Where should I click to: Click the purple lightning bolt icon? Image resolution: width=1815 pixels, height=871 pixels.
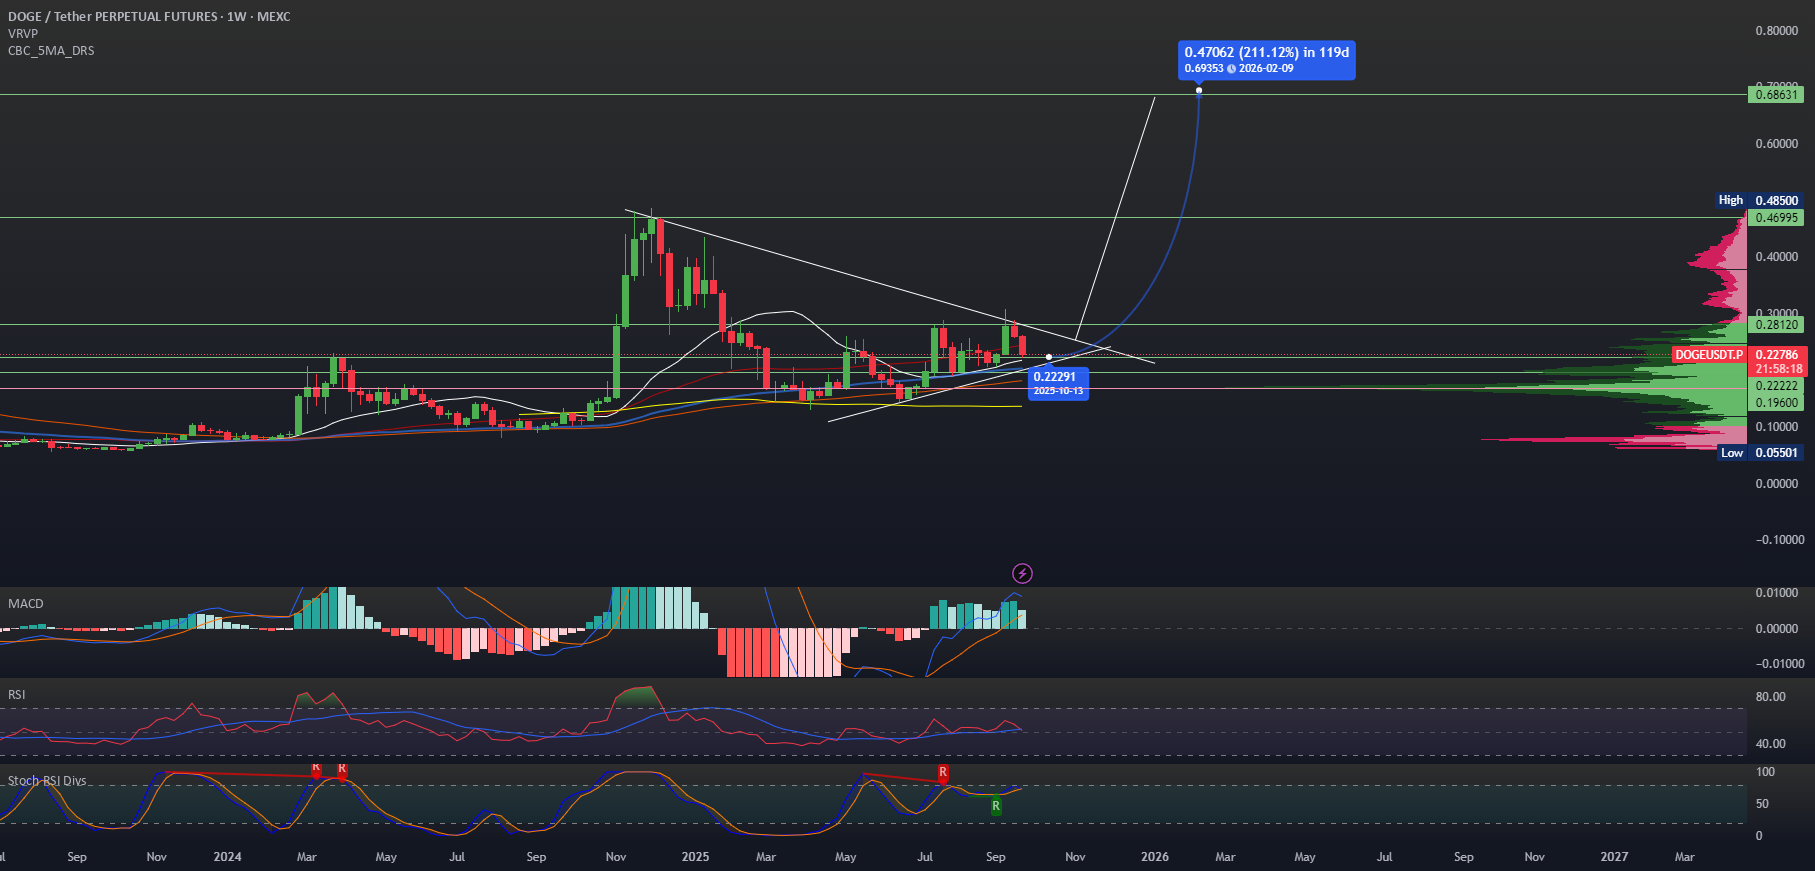[1022, 573]
